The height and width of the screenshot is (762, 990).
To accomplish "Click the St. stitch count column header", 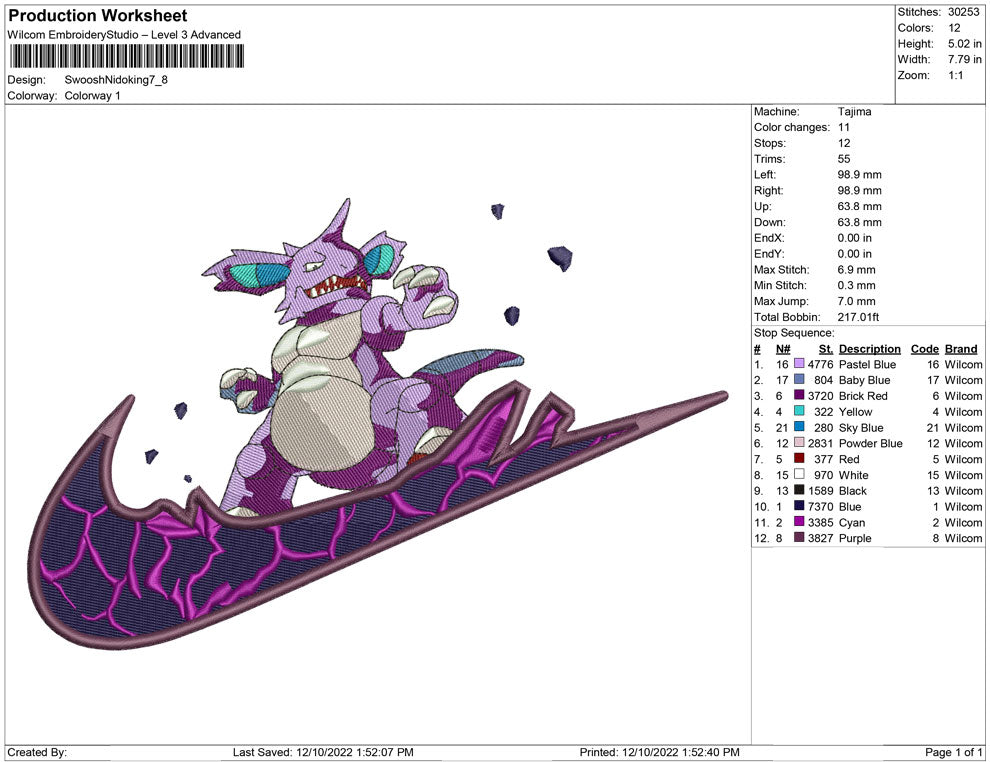I will pos(825,349).
